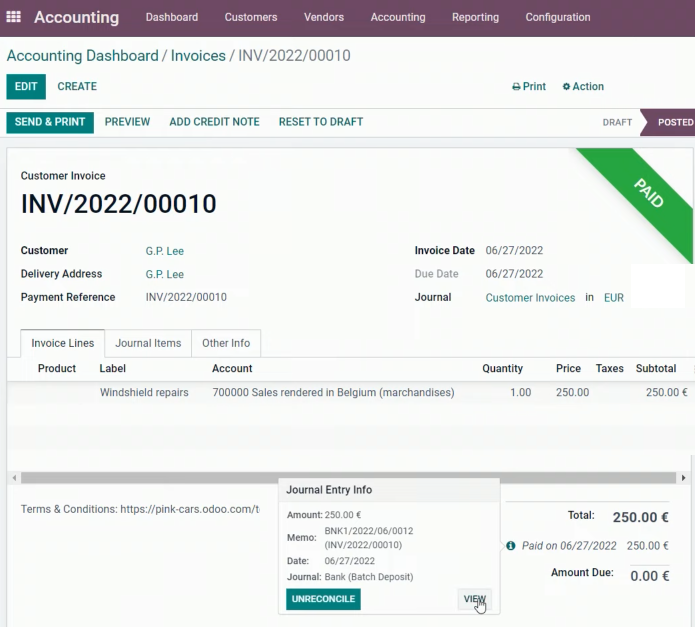
Task: Click the EDIT button
Action: pyautogui.click(x=26, y=86)
